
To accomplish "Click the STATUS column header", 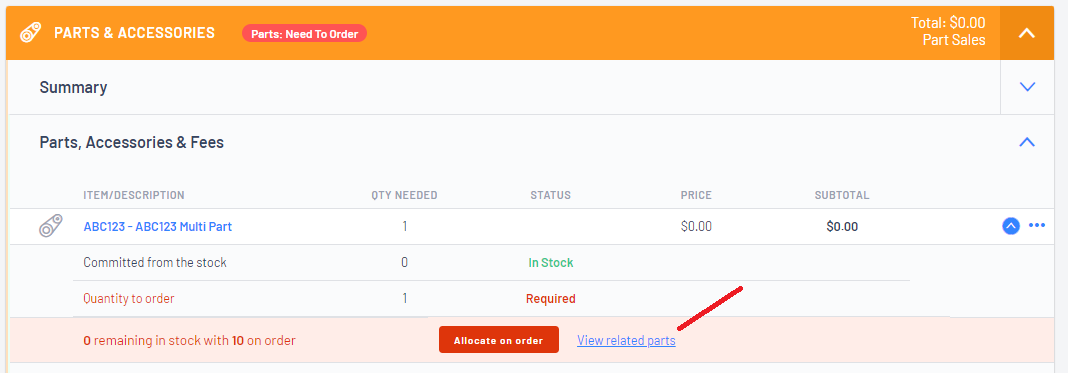I will pos(550,195).
